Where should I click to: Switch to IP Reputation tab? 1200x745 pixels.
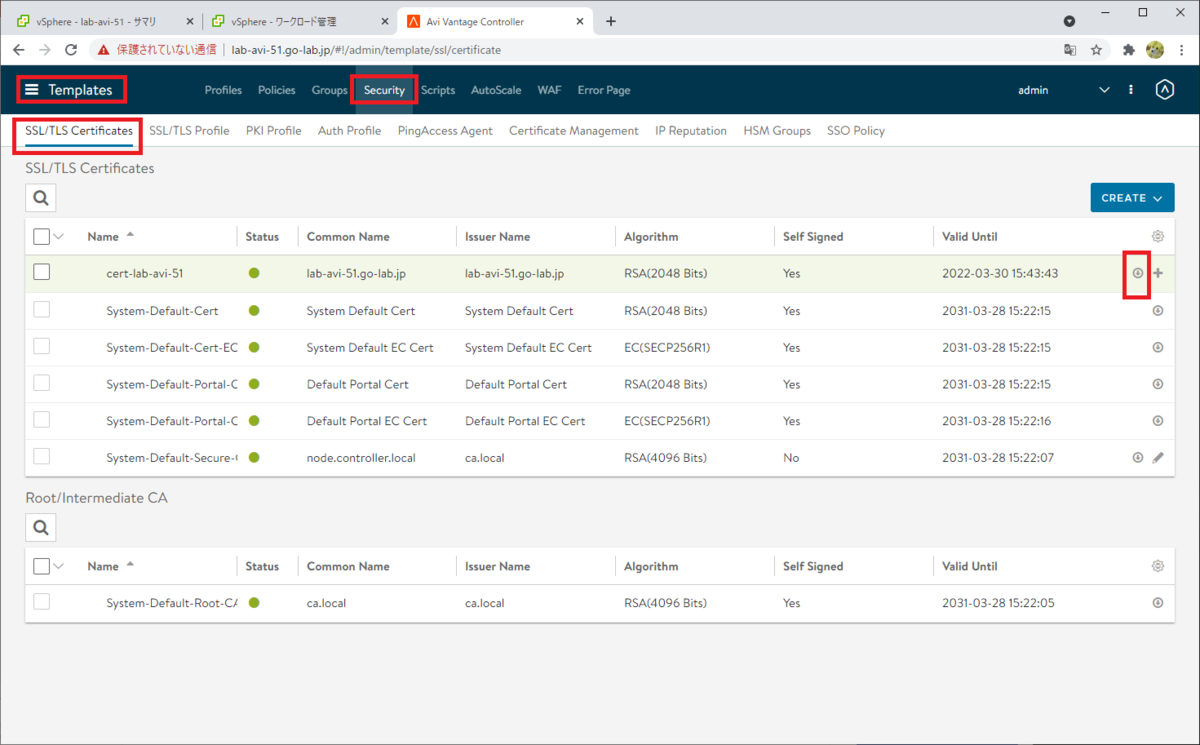pyautogui.click(x=691, y=131)
